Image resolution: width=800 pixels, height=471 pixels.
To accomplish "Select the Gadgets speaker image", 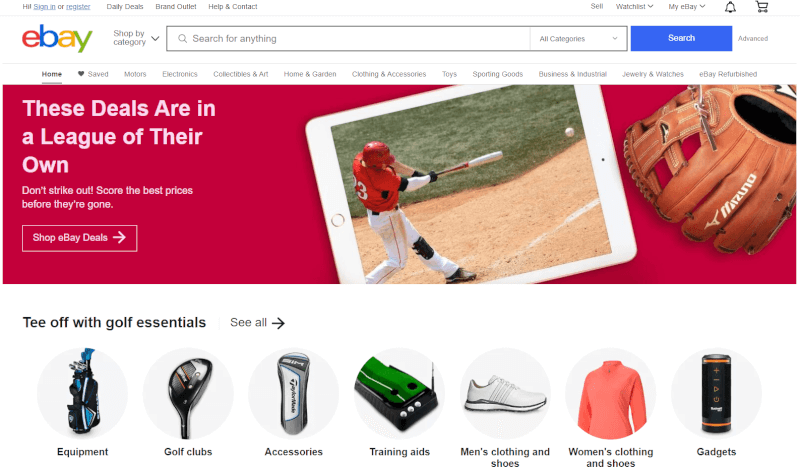I will point(716,393).
